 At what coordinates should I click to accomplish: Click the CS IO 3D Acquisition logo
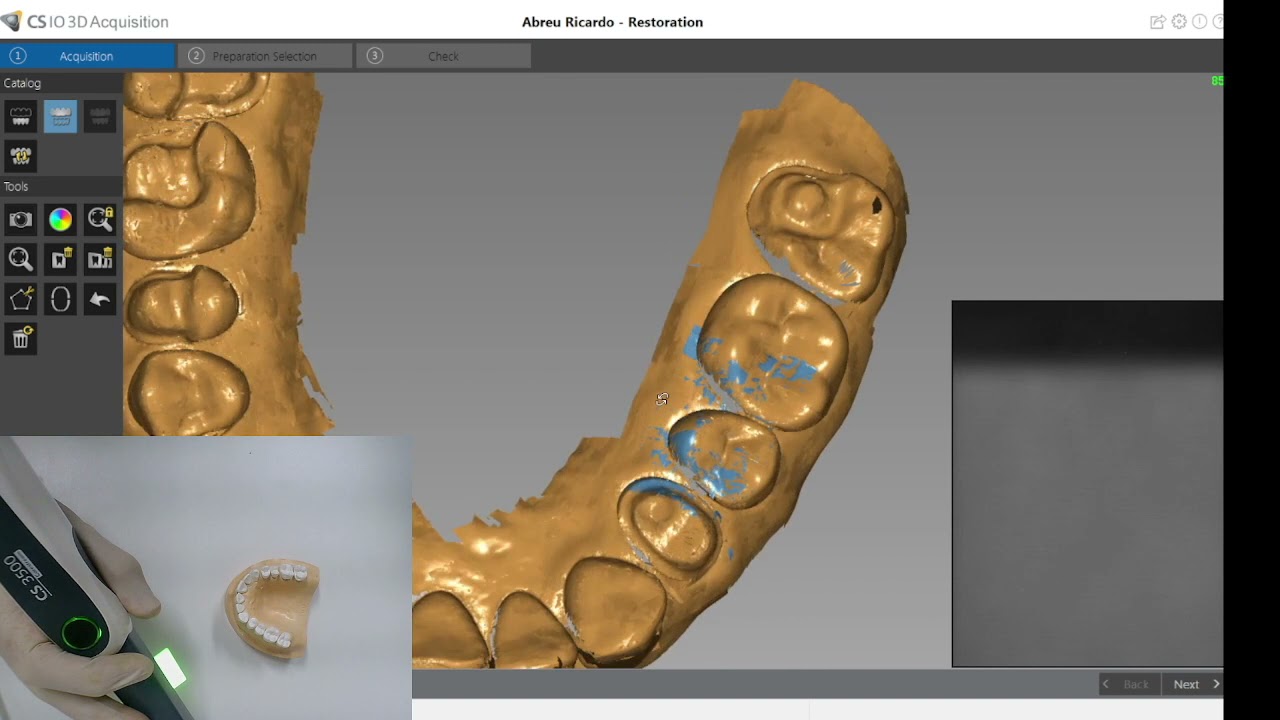85,21
